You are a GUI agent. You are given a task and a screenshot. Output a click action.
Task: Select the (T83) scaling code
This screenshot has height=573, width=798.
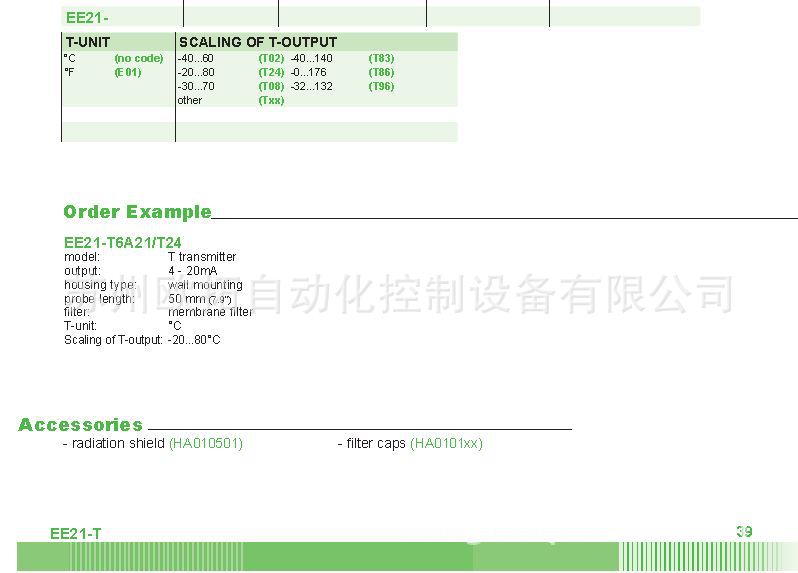[x=381, y=58]
